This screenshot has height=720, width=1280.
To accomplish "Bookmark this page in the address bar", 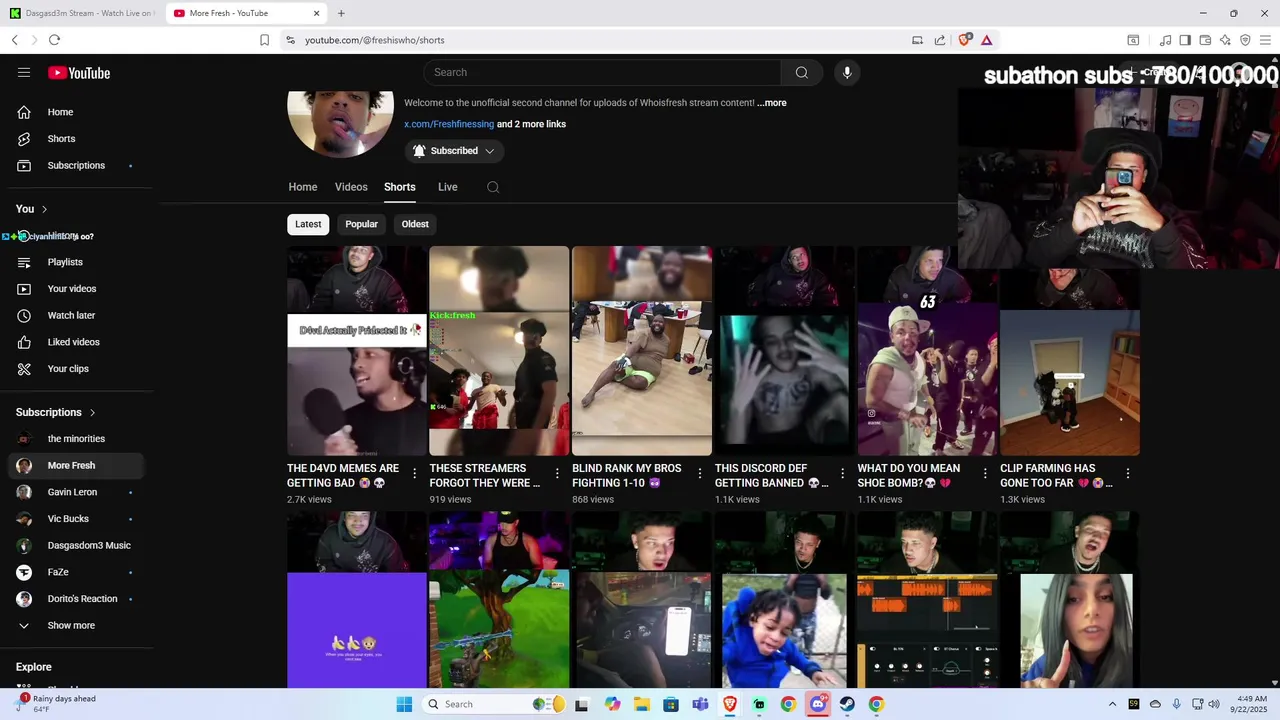I will pos(264,40).
